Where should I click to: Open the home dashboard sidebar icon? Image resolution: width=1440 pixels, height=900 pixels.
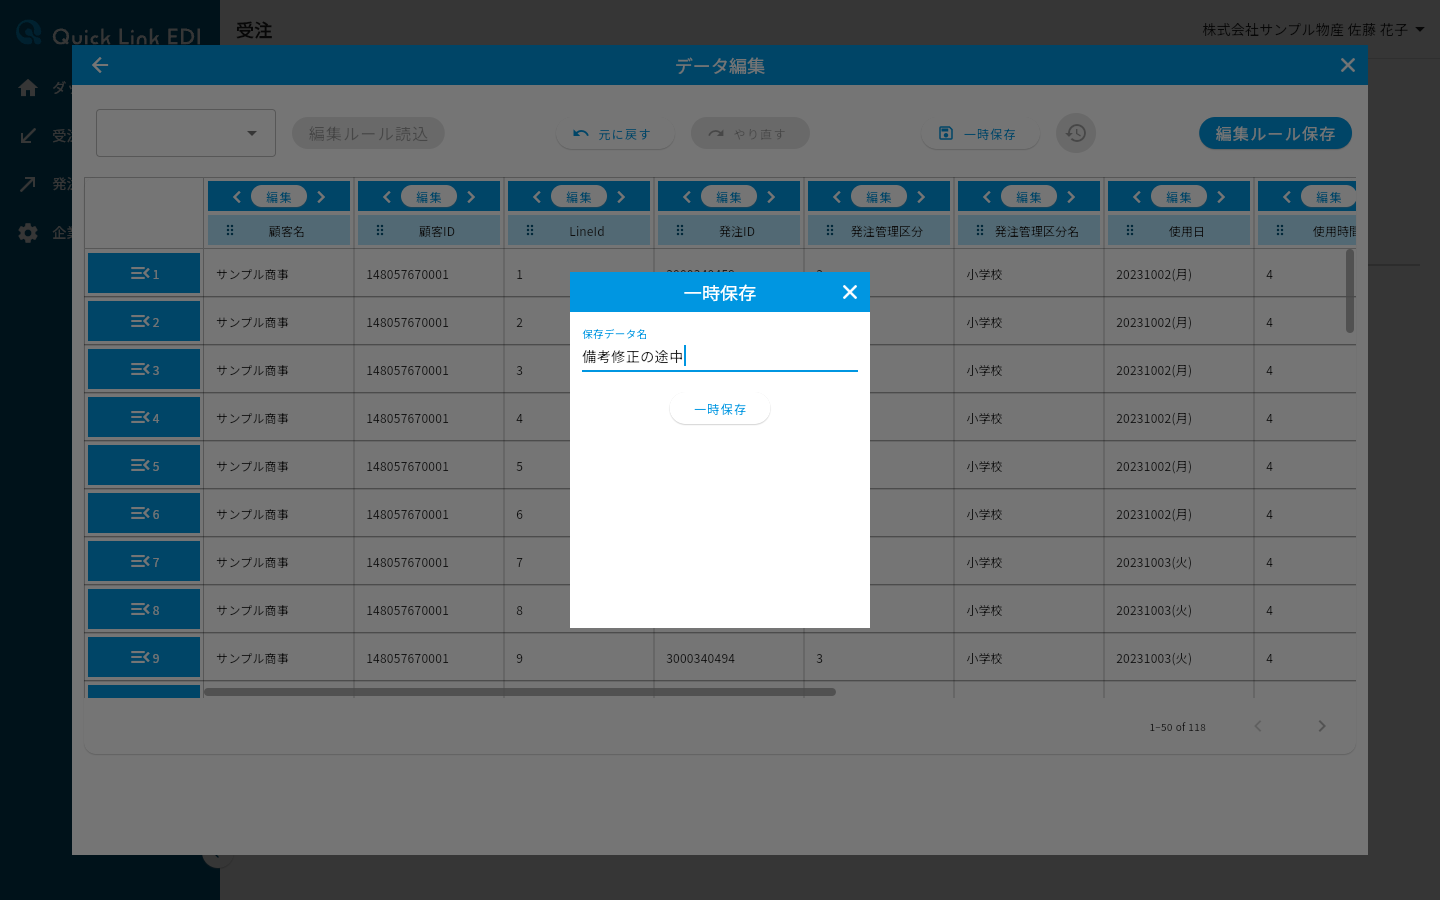tap(28, 88)
